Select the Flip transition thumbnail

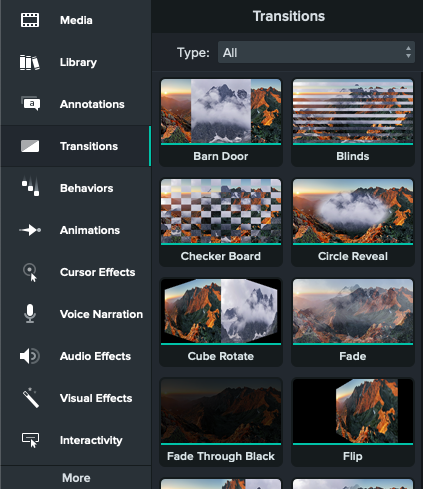(x=353, y=411)
